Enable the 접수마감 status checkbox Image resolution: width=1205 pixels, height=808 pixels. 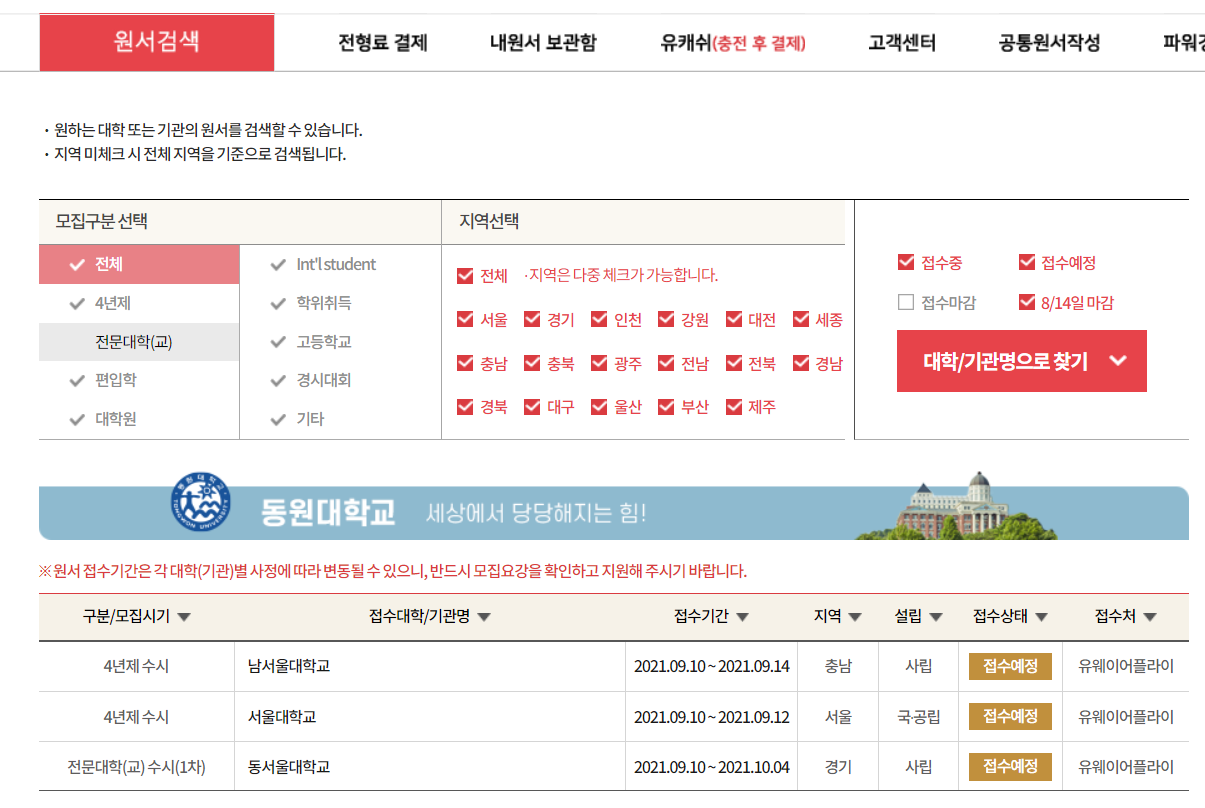coord(906,302)
